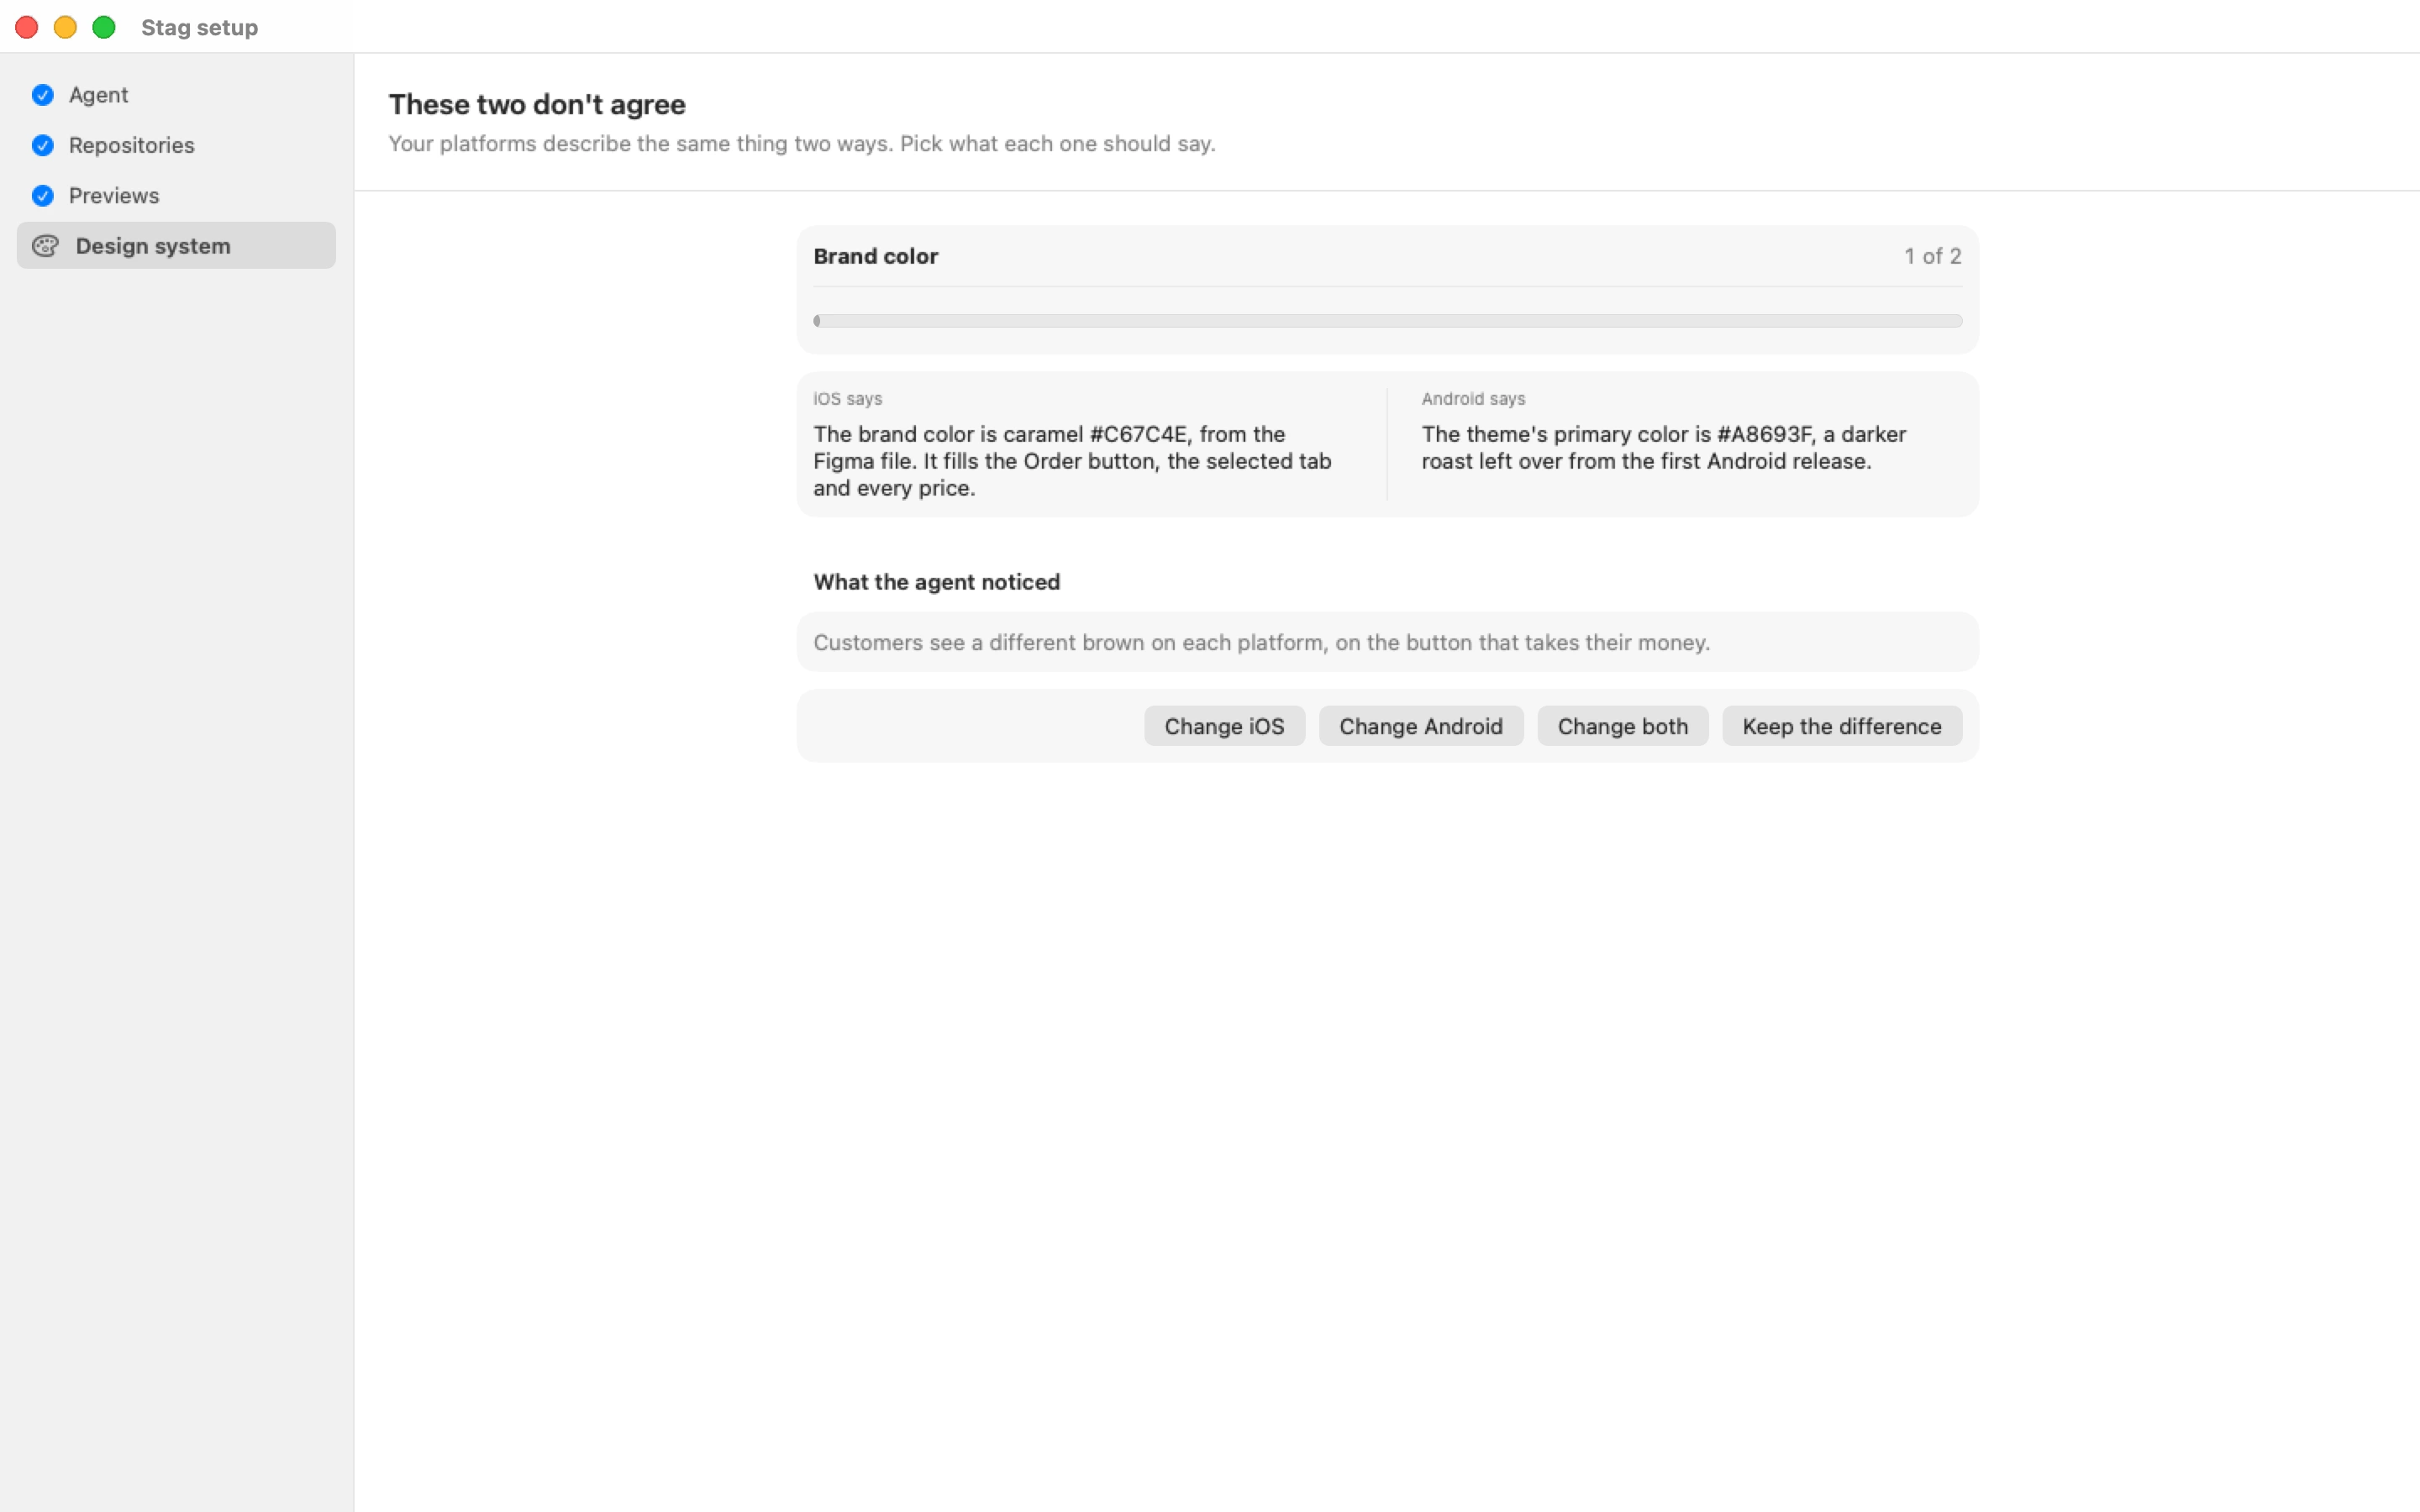
Task: Click the 'Brand color' heading
Action: pos(875,256)
